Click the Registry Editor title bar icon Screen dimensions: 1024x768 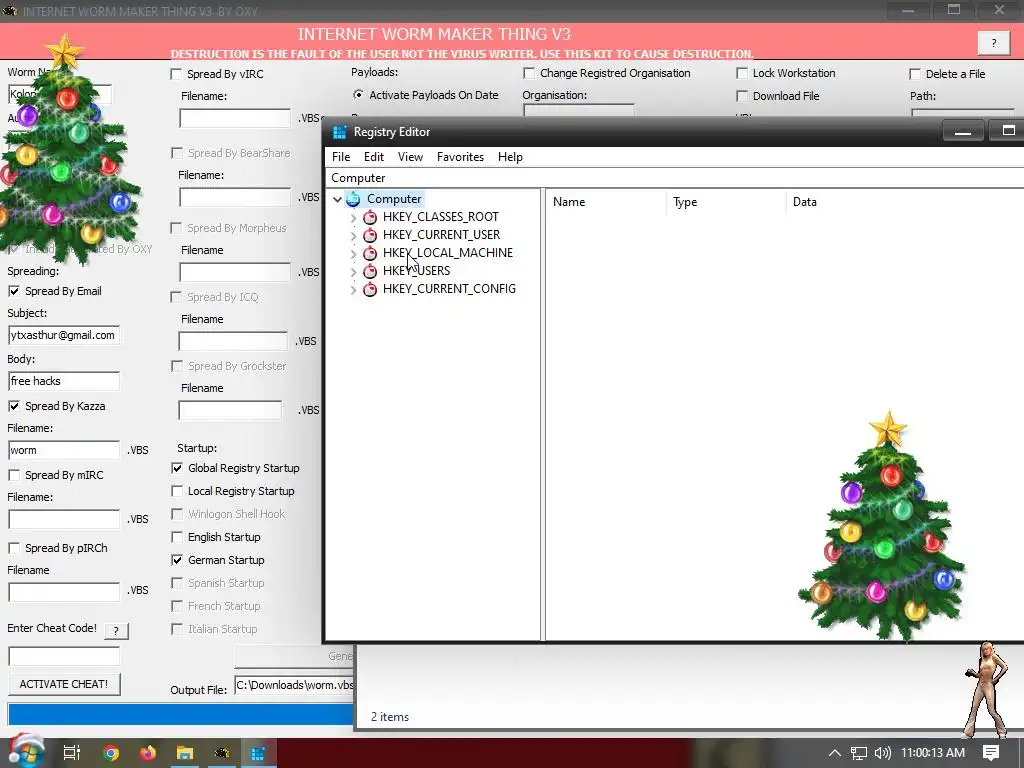point(339,132)
